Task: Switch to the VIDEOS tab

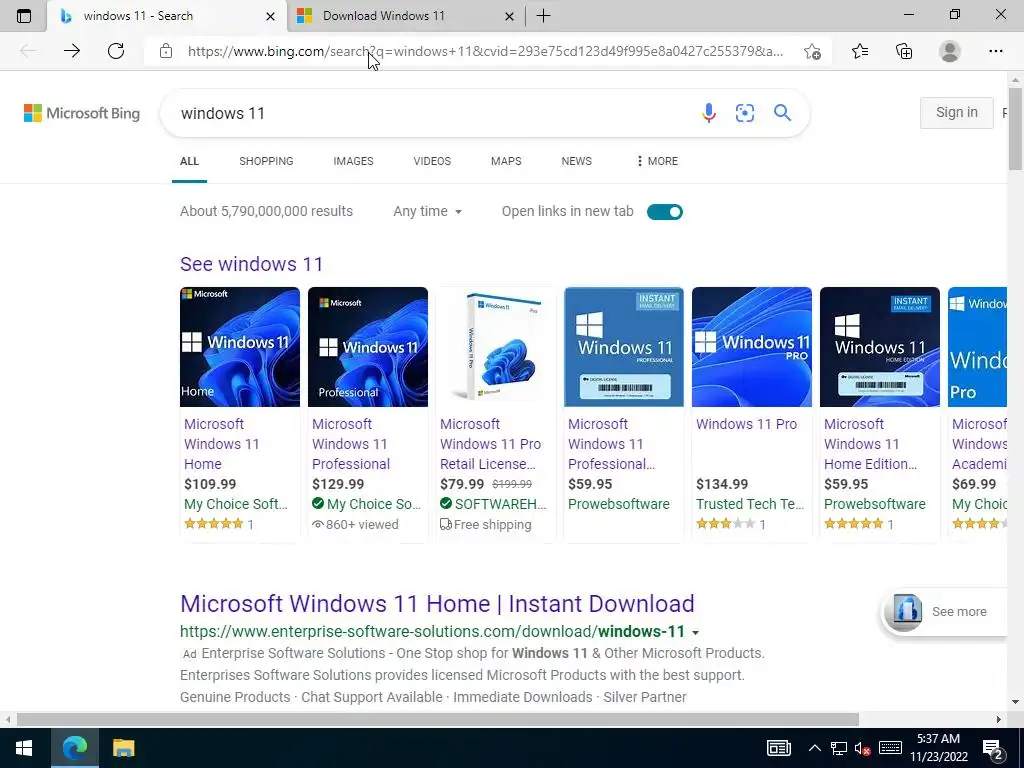Action: (432, 161)
